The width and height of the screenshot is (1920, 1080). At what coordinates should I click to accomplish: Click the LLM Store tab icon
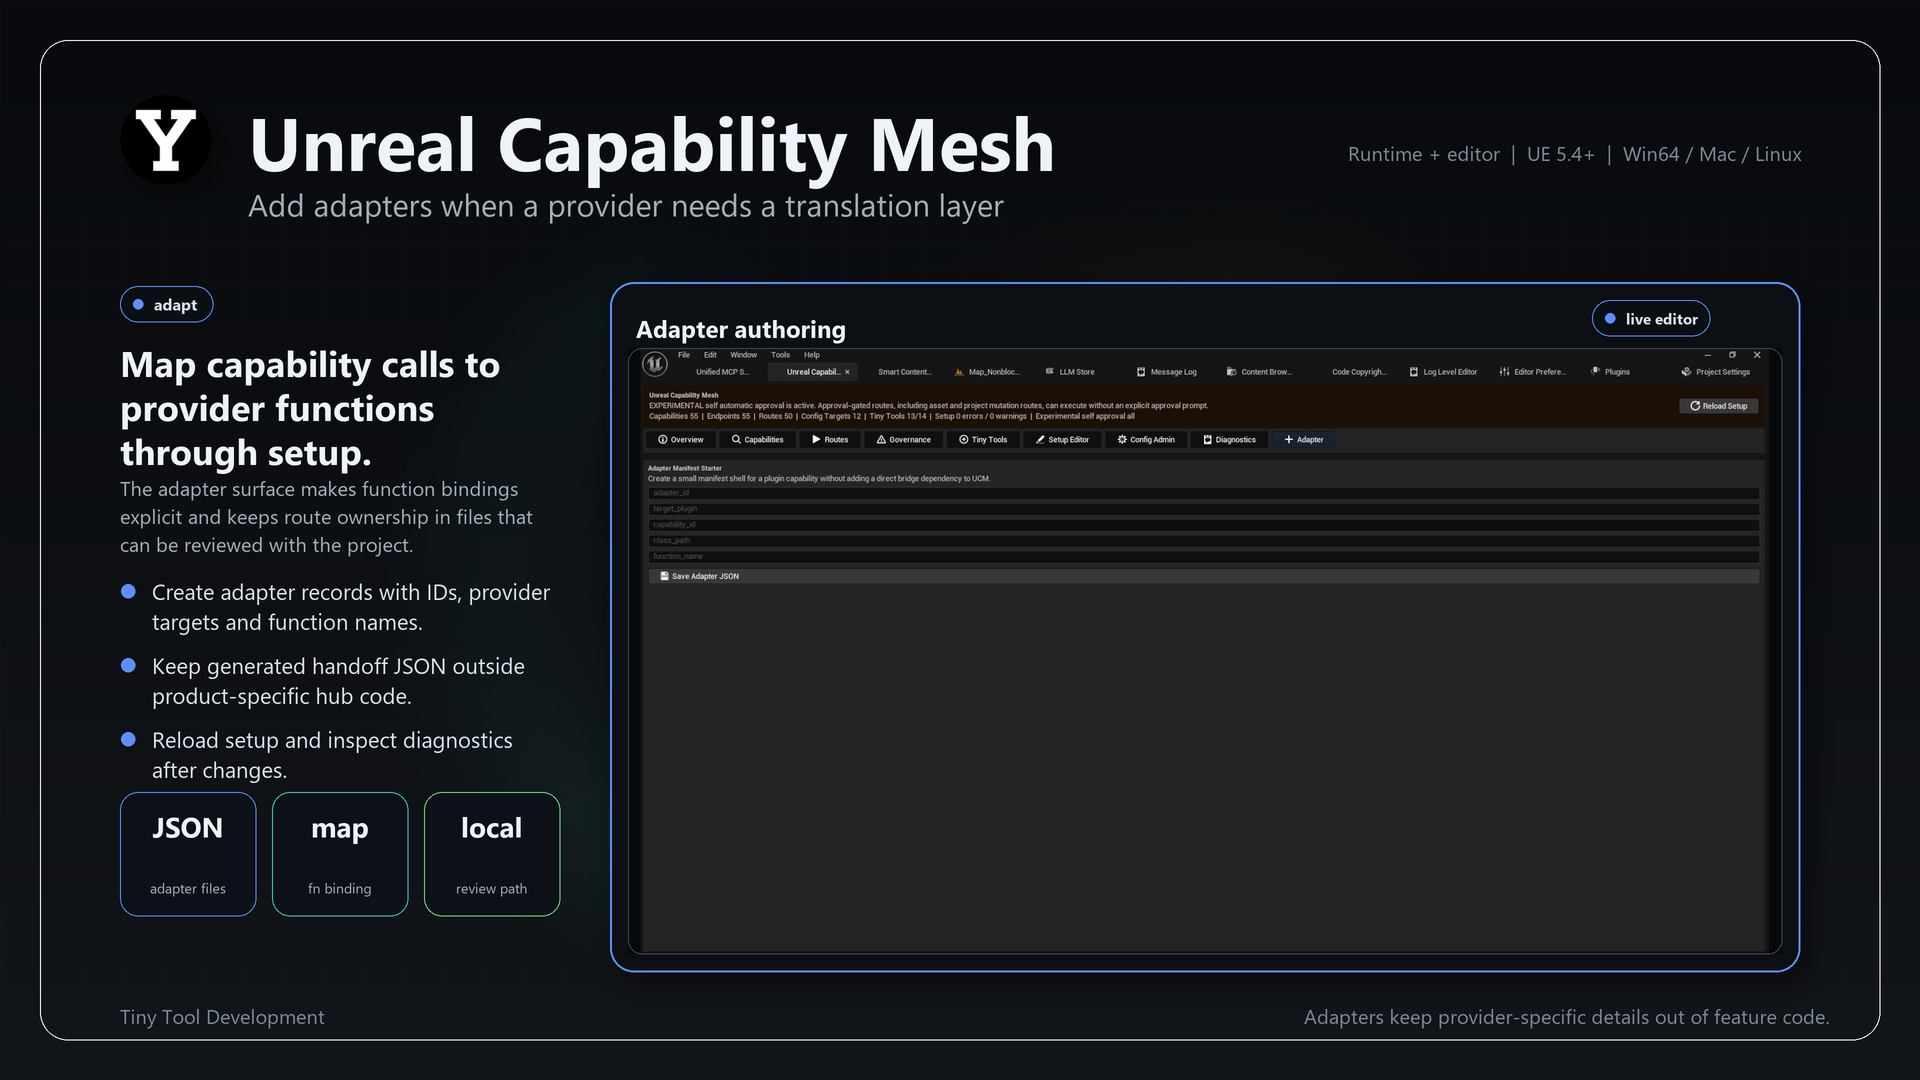(x=1050, y=372)
